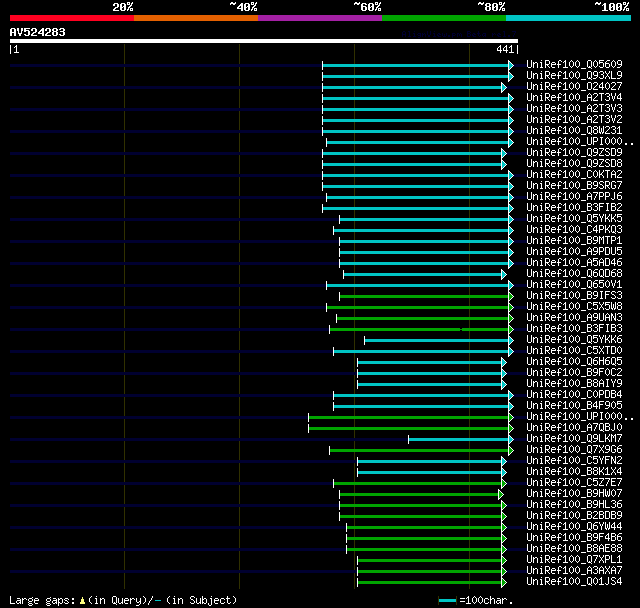Click the cyan ~100% identity color bar
This screenshot has width=640, height=608.
568,18
